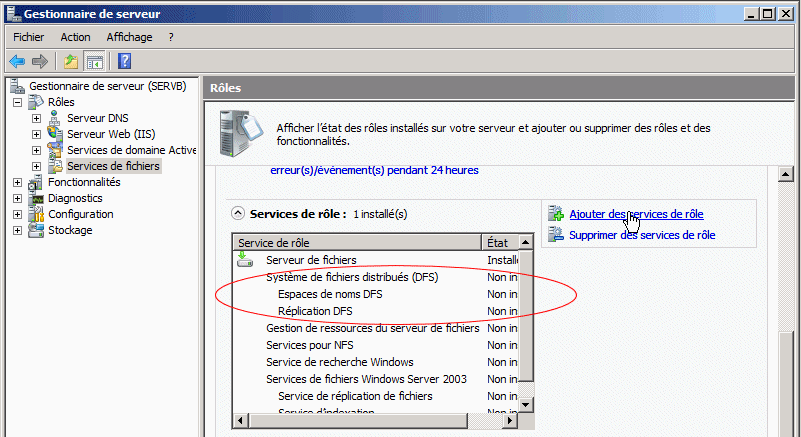
Task: Click the Diagnostics icon
Action: click(x=36, y=198)
